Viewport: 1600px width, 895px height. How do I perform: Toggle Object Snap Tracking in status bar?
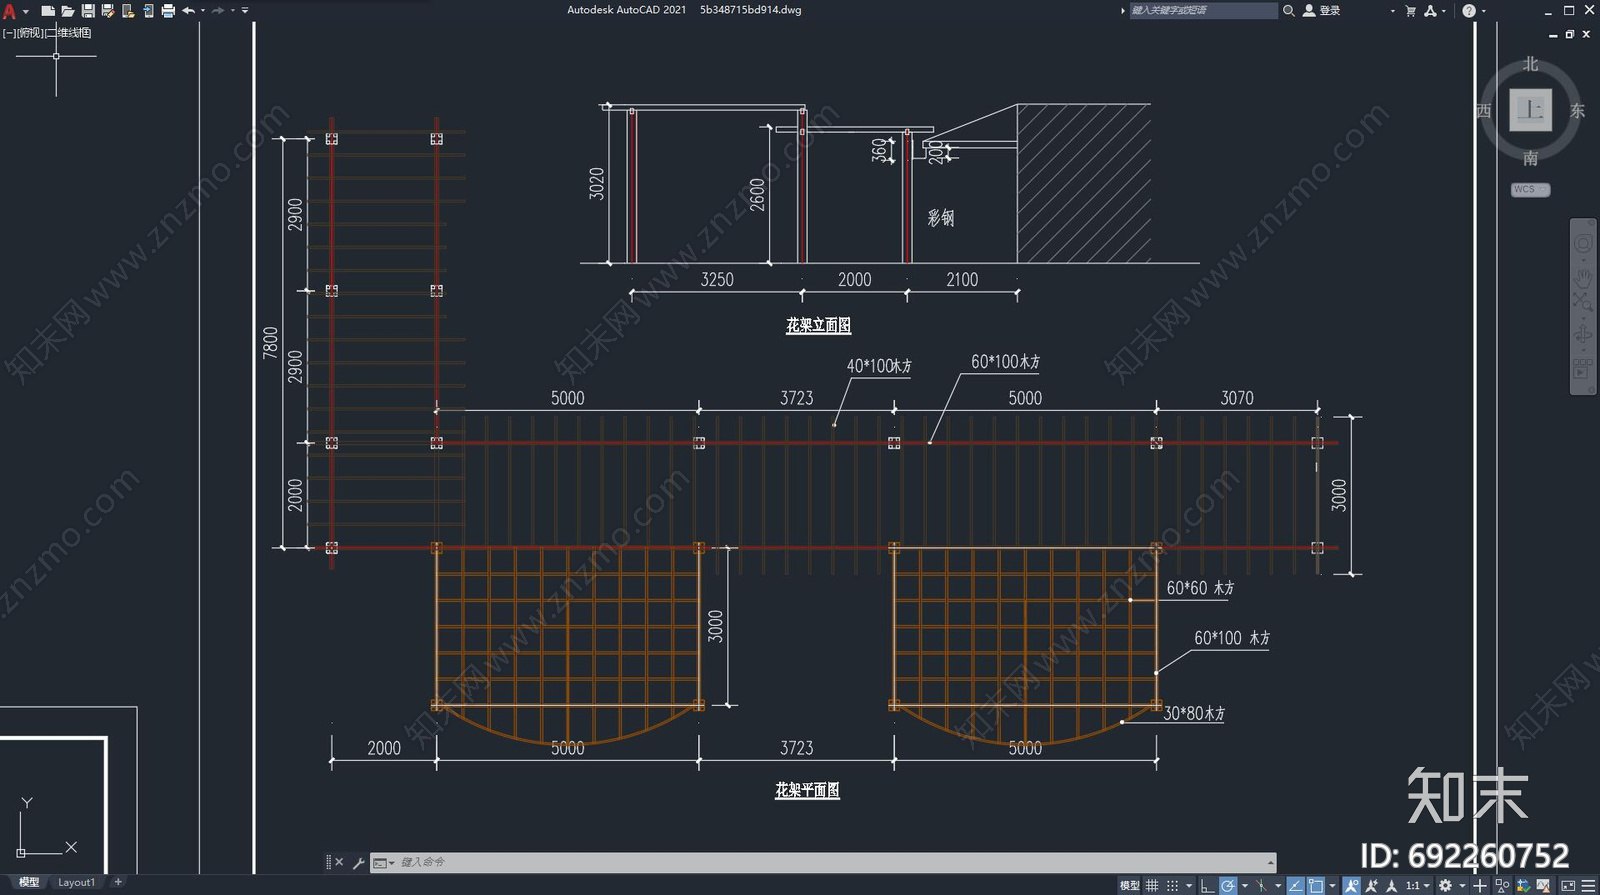[1296, 886]
